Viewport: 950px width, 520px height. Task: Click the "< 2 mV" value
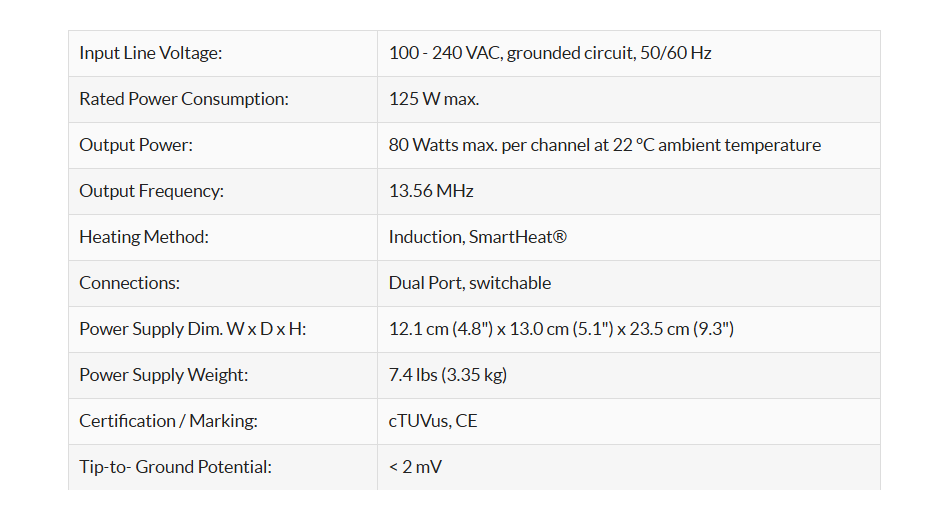point(415,467)
